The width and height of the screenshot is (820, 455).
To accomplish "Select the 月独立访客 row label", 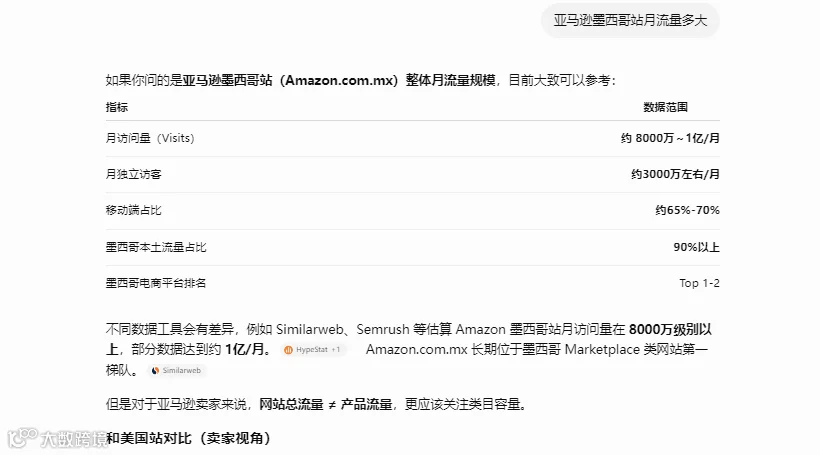I will coord(133,174).
